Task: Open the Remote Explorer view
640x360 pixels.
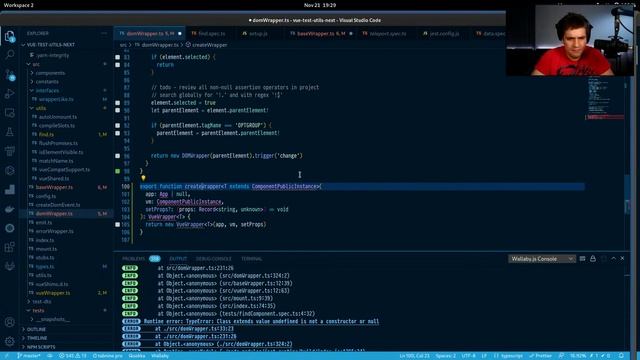Action: click(x=9, y=113)
